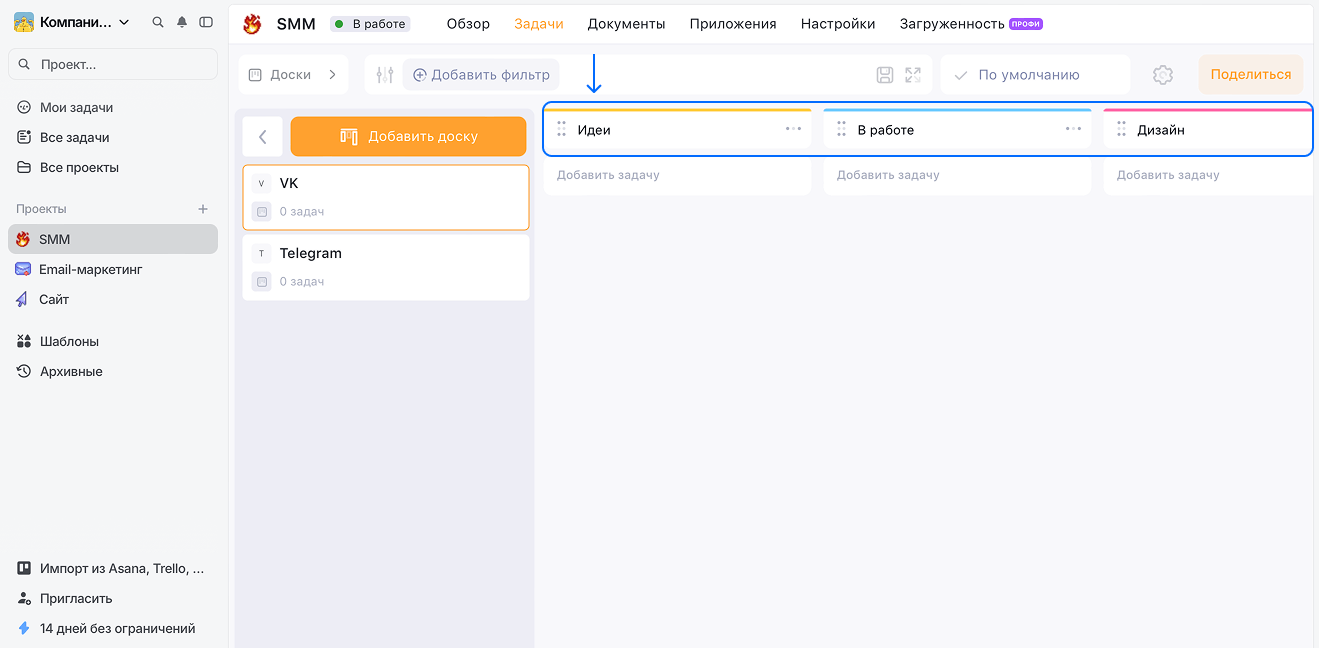The height and width of the screenshot is (648, 1319).
Task: Open the По умолчанию view dropdown
Action: (x=1035, y=75)
